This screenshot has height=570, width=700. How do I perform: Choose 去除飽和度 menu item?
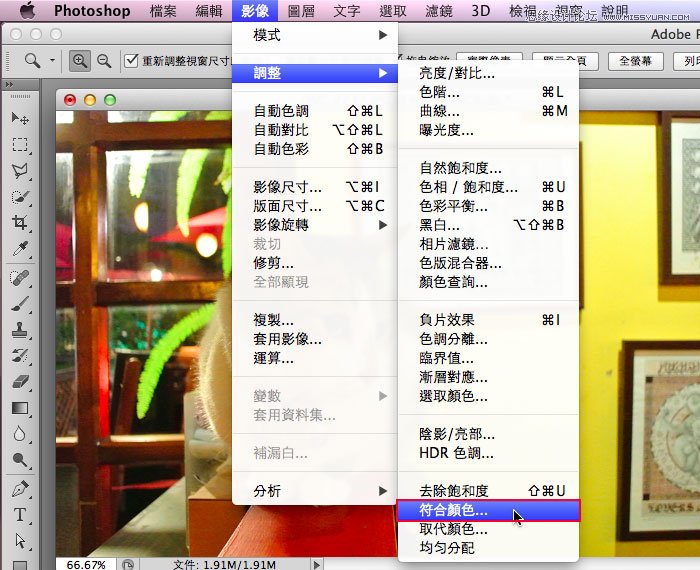(488, 491)
